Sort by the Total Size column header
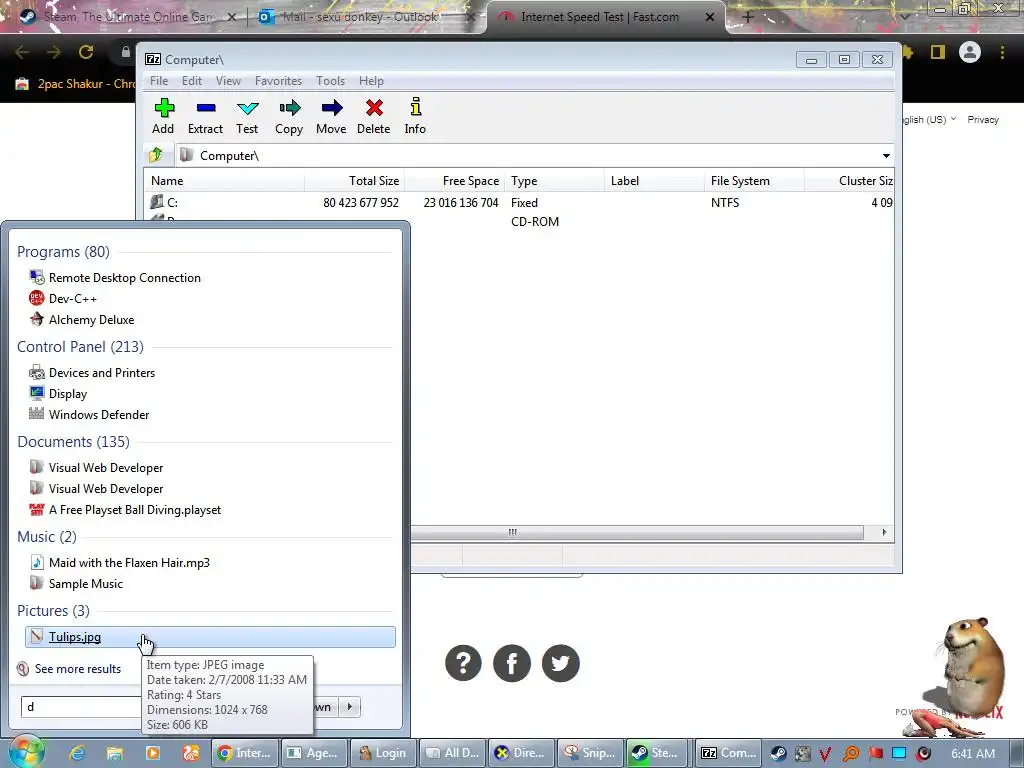Viewport: 1024px width, 768px height. click(x=355, y=181)
